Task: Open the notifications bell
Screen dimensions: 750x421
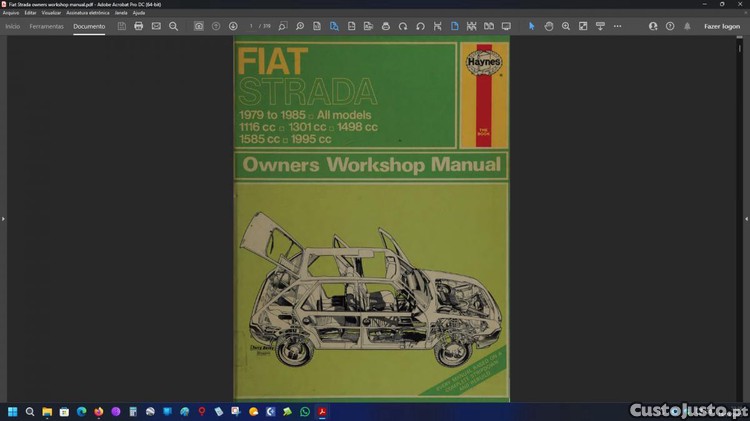Action: (687, 26)
